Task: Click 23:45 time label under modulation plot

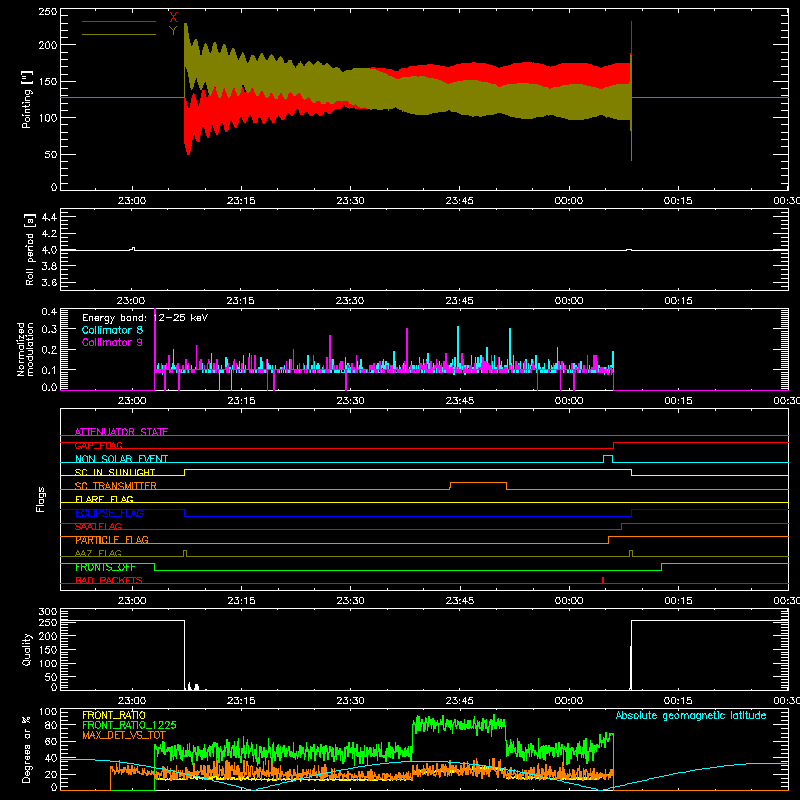Action: click(459, 401)
